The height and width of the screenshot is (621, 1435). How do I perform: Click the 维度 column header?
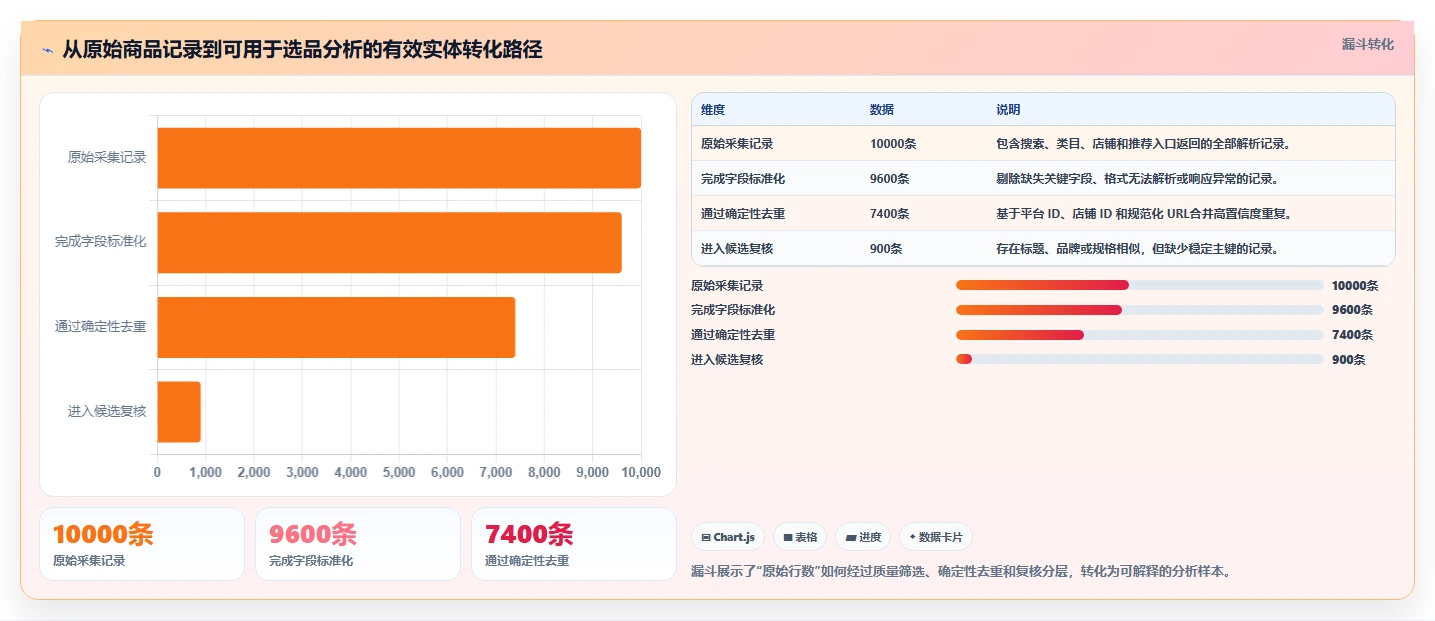pyautogui.click(x=713, y=109)
